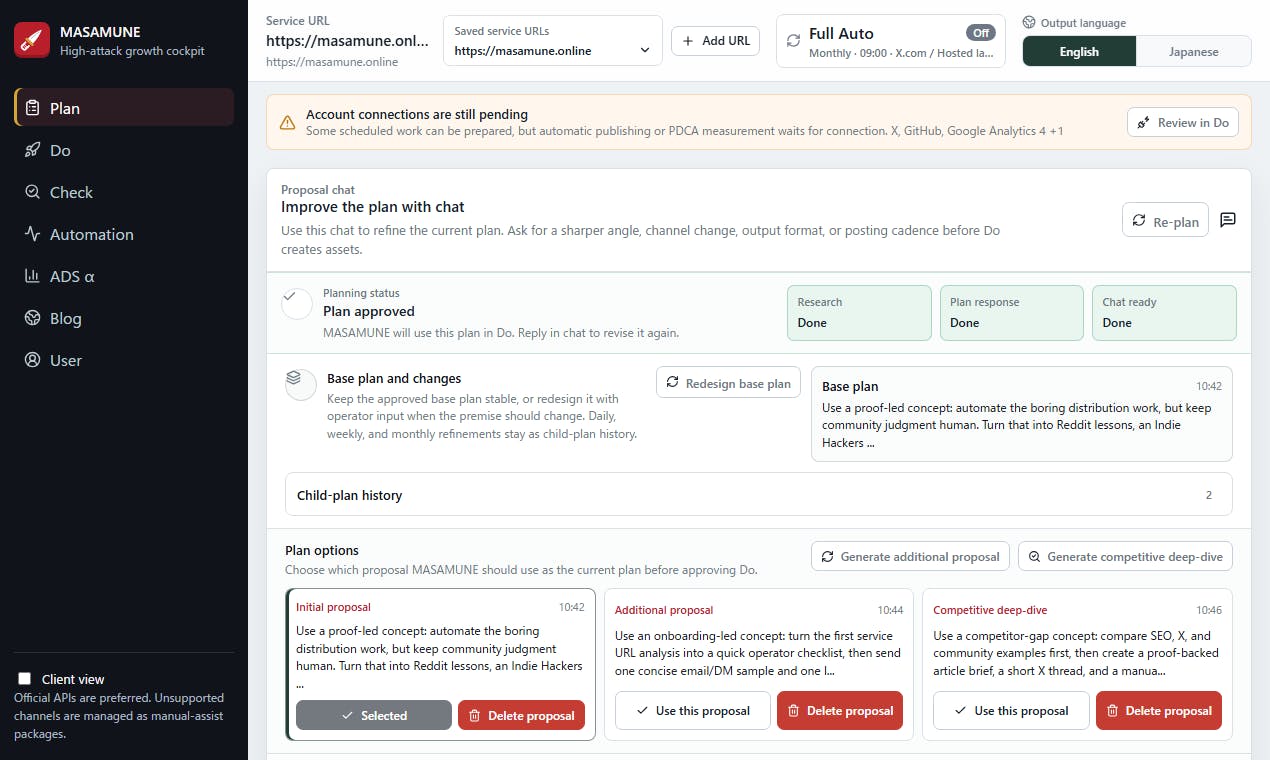Click the Account connections are still pending text
The width and height of the screenshot is (1270, 760).
(417, 114)
